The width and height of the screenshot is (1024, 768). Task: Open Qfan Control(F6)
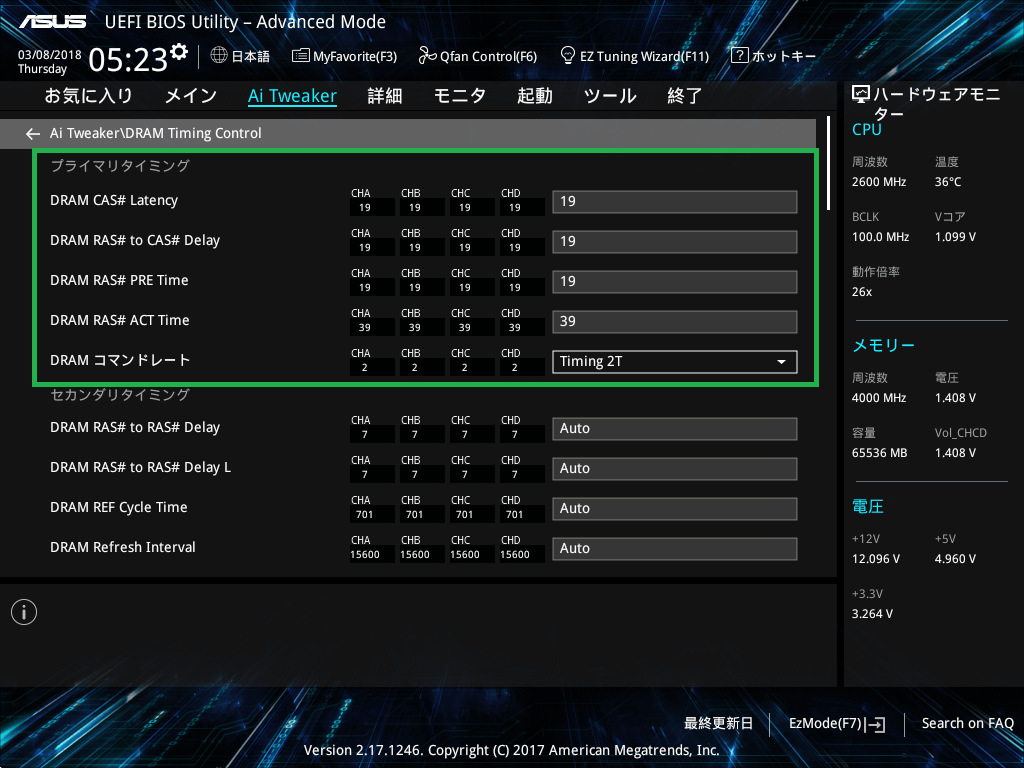pyautogui.click(x=477, y=56)
